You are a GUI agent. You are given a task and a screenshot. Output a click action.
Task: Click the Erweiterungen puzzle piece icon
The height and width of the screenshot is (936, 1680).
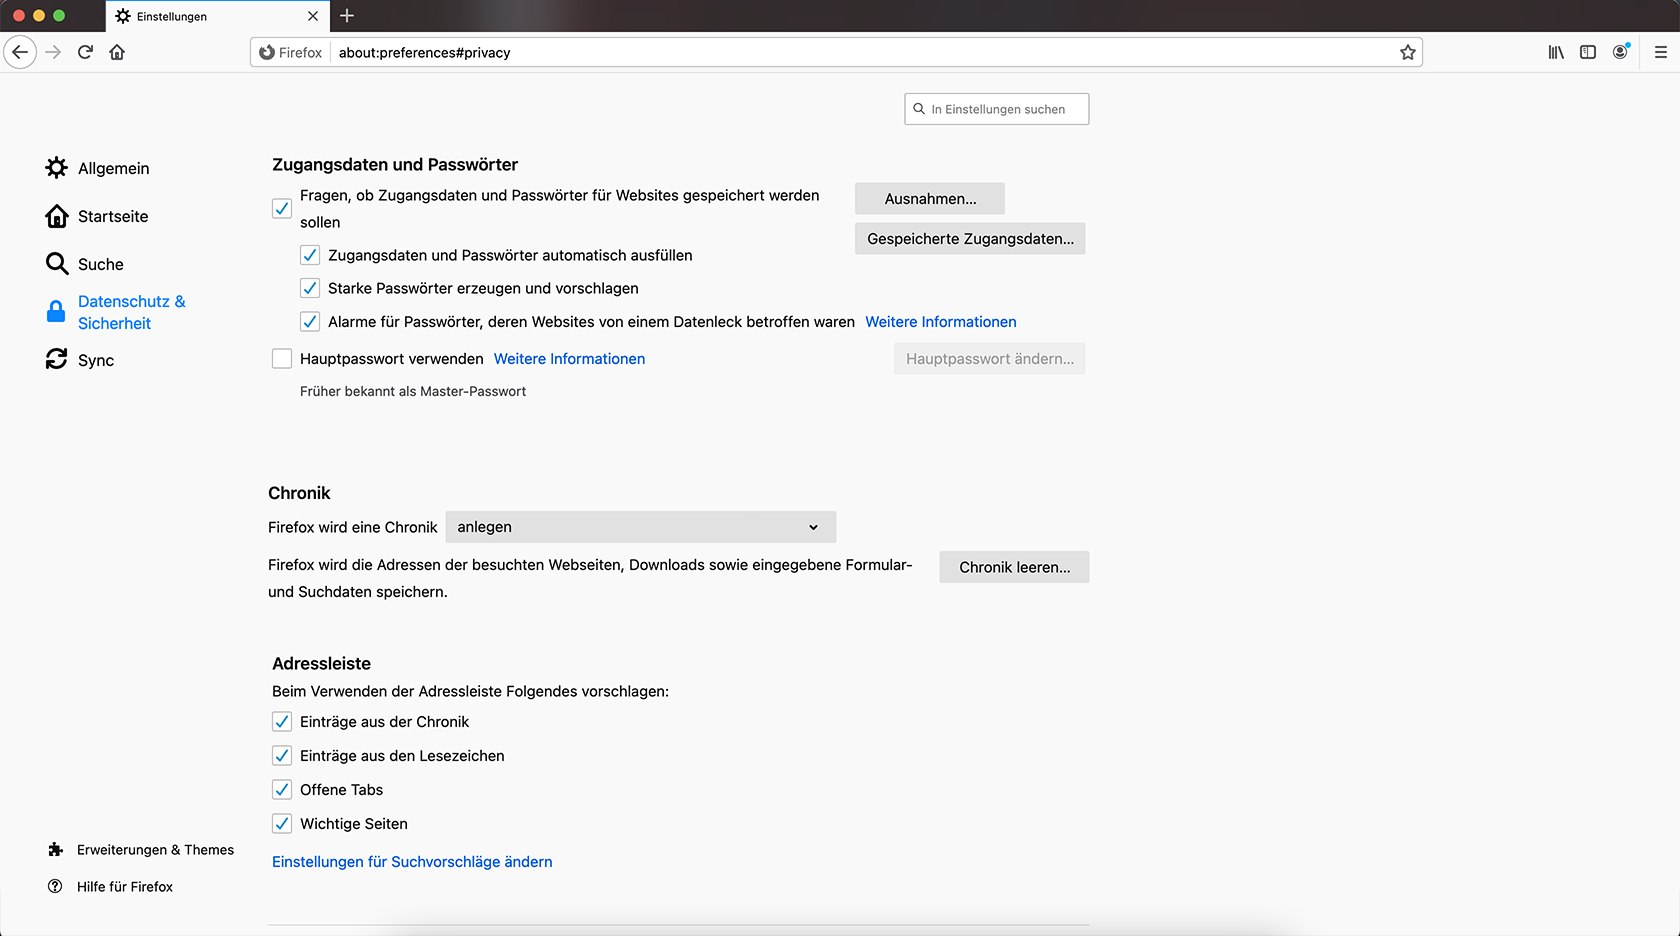pos(56,850)
